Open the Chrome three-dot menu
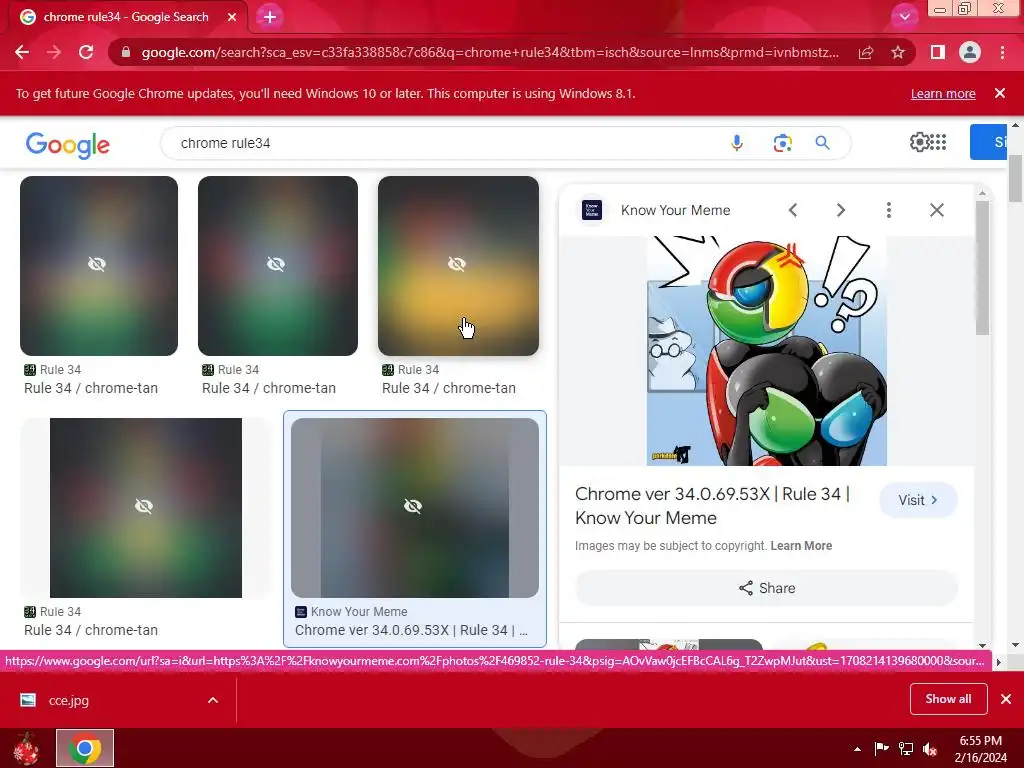 click(x=1002, y=52)
